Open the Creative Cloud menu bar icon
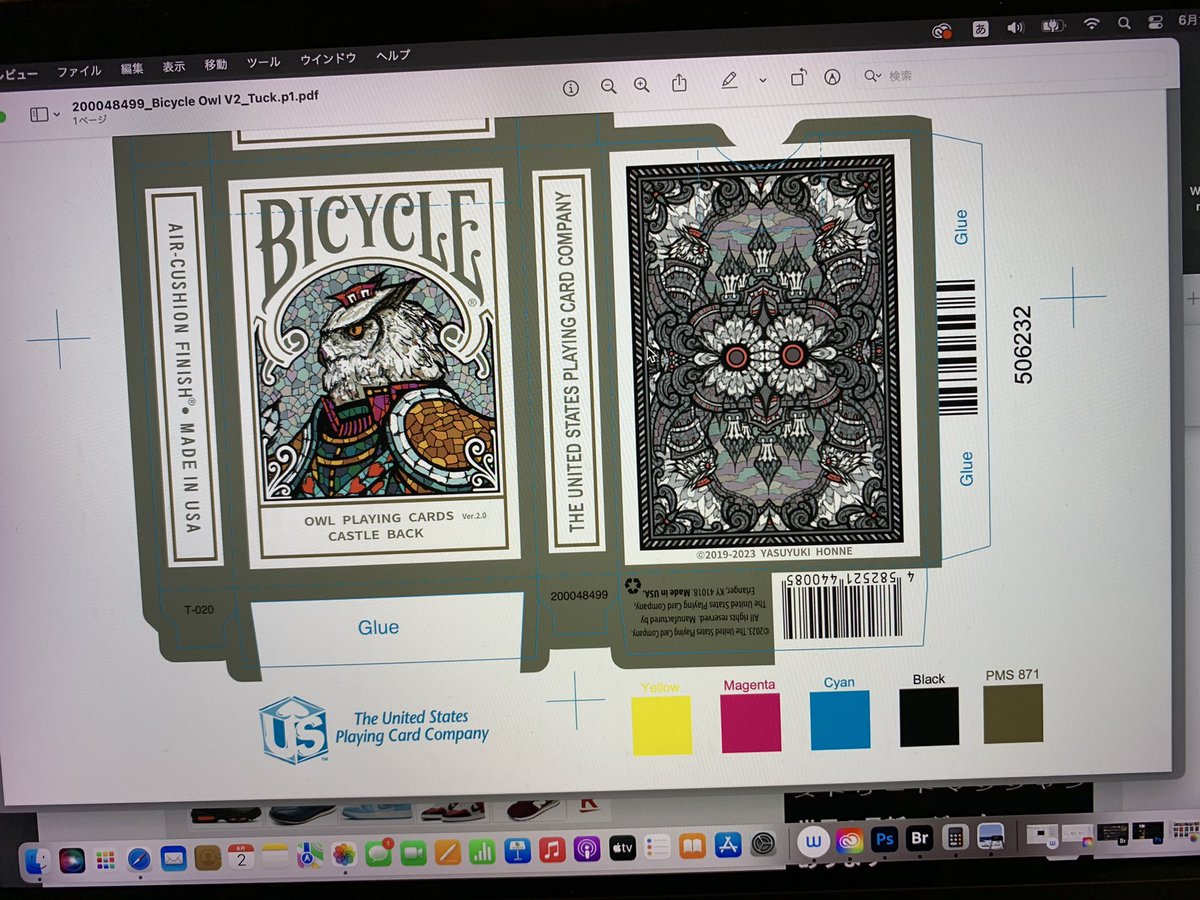Image resolution: width=1200 pixels, height=900 pixels. 941,31
